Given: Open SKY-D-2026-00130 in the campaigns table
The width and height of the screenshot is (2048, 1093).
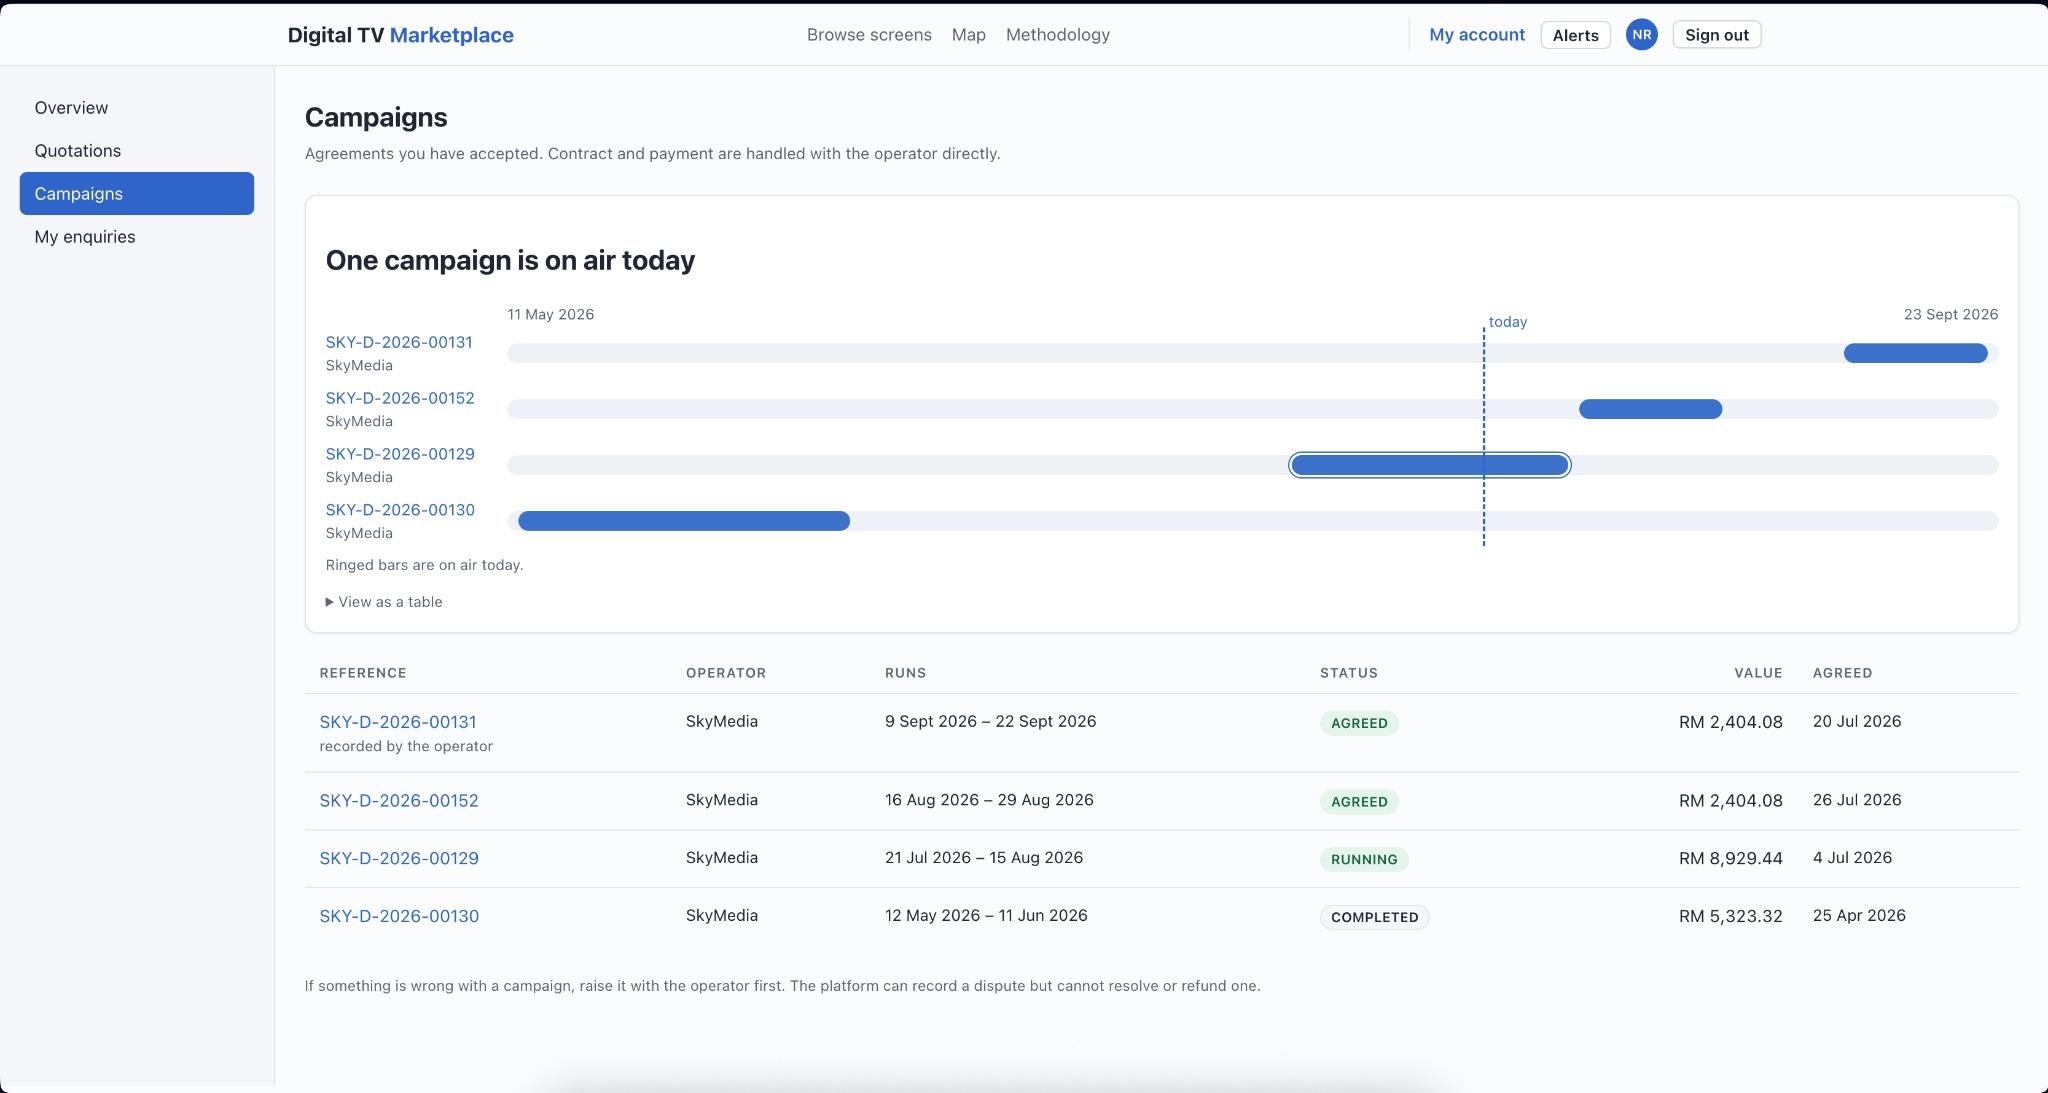Looking at the screenshot, I should coord(399,917).
